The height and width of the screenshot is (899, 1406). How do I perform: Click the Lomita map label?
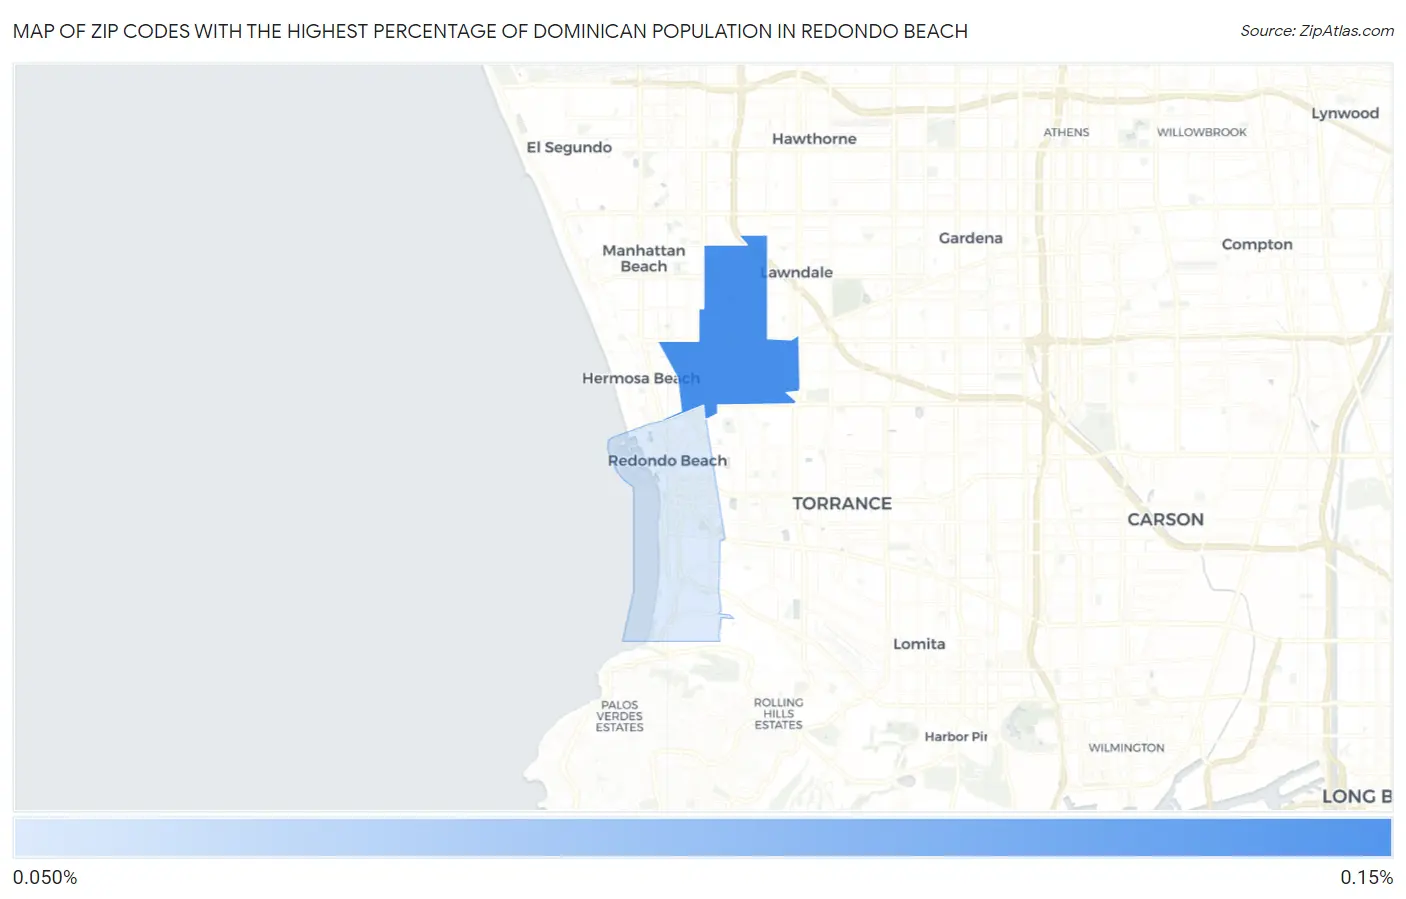pyautogui.click(x=919, y=644)
